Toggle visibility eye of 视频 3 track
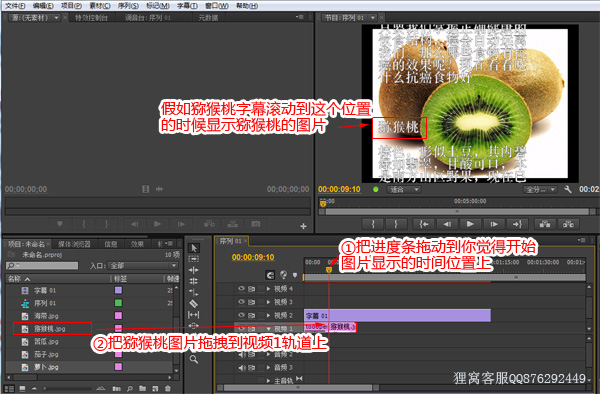 [x=241, y=302]
